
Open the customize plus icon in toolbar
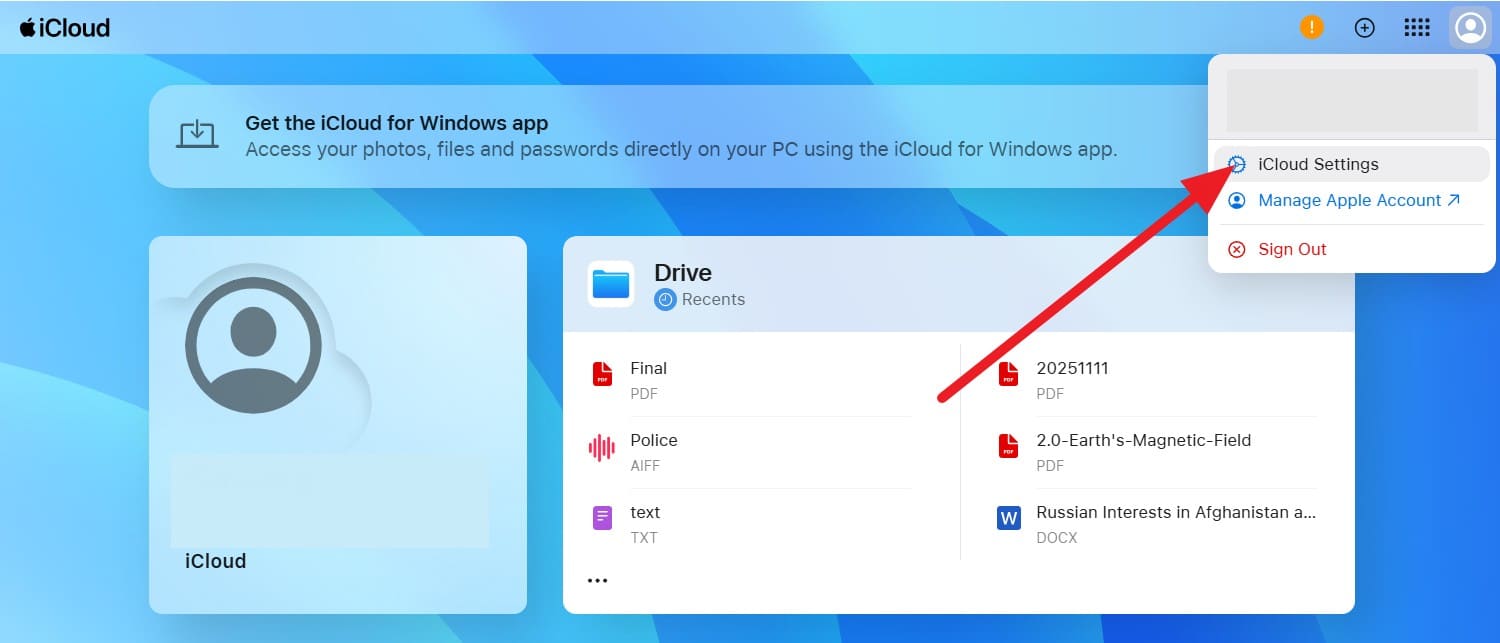tap(1364, 27)
